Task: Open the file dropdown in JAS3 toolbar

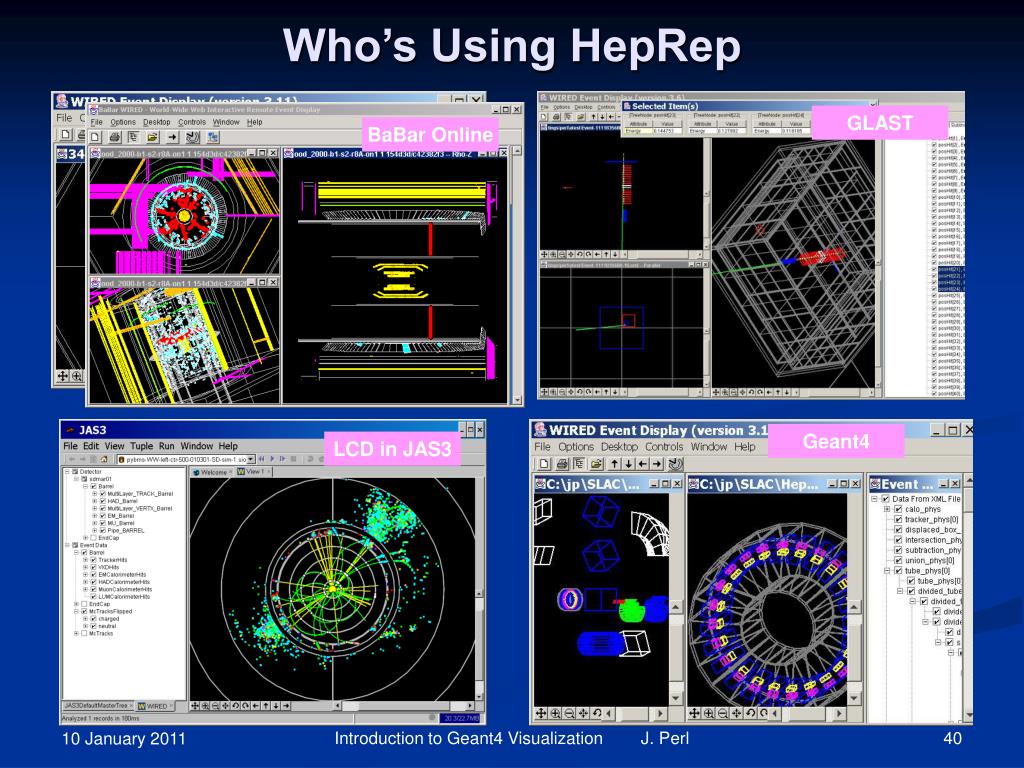Action: point(251,460)
